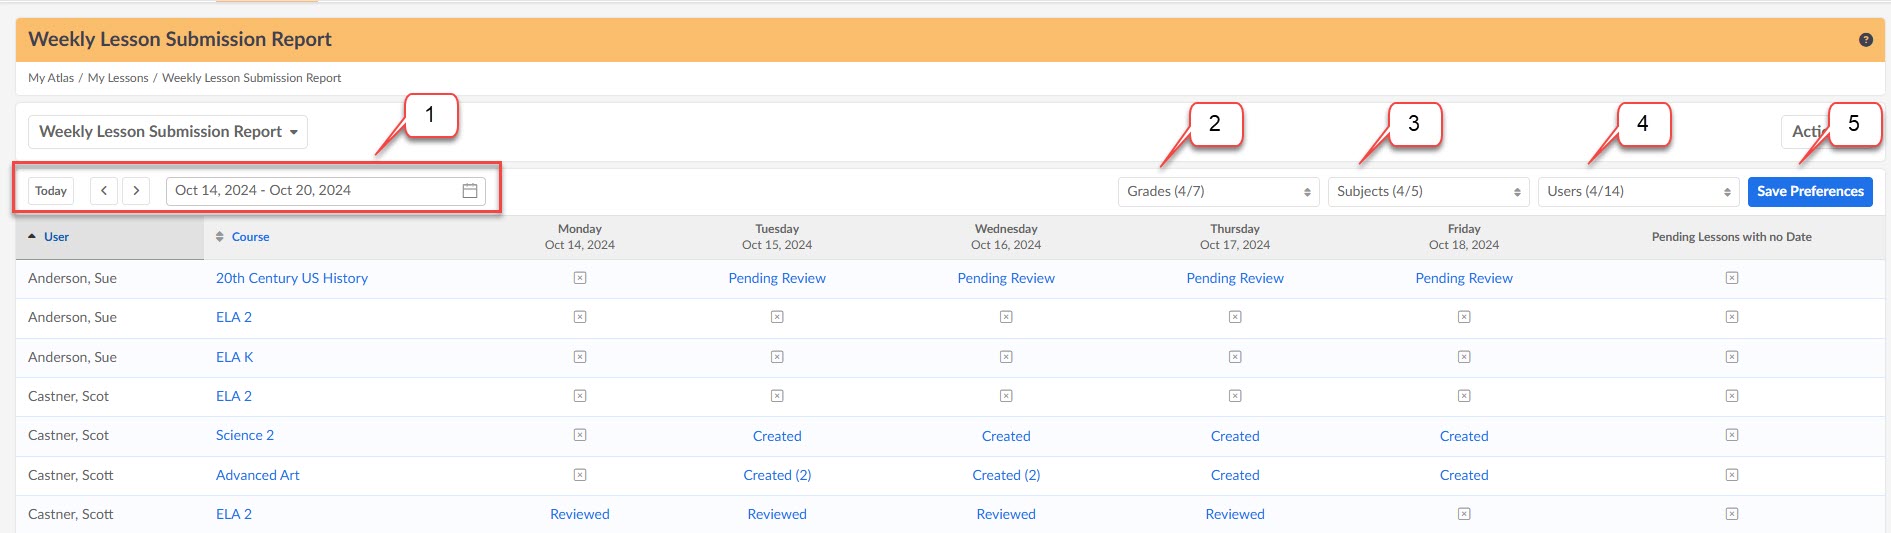
Task: Open Wednesday Created link for Science 2
Action: pos(1006,436)
